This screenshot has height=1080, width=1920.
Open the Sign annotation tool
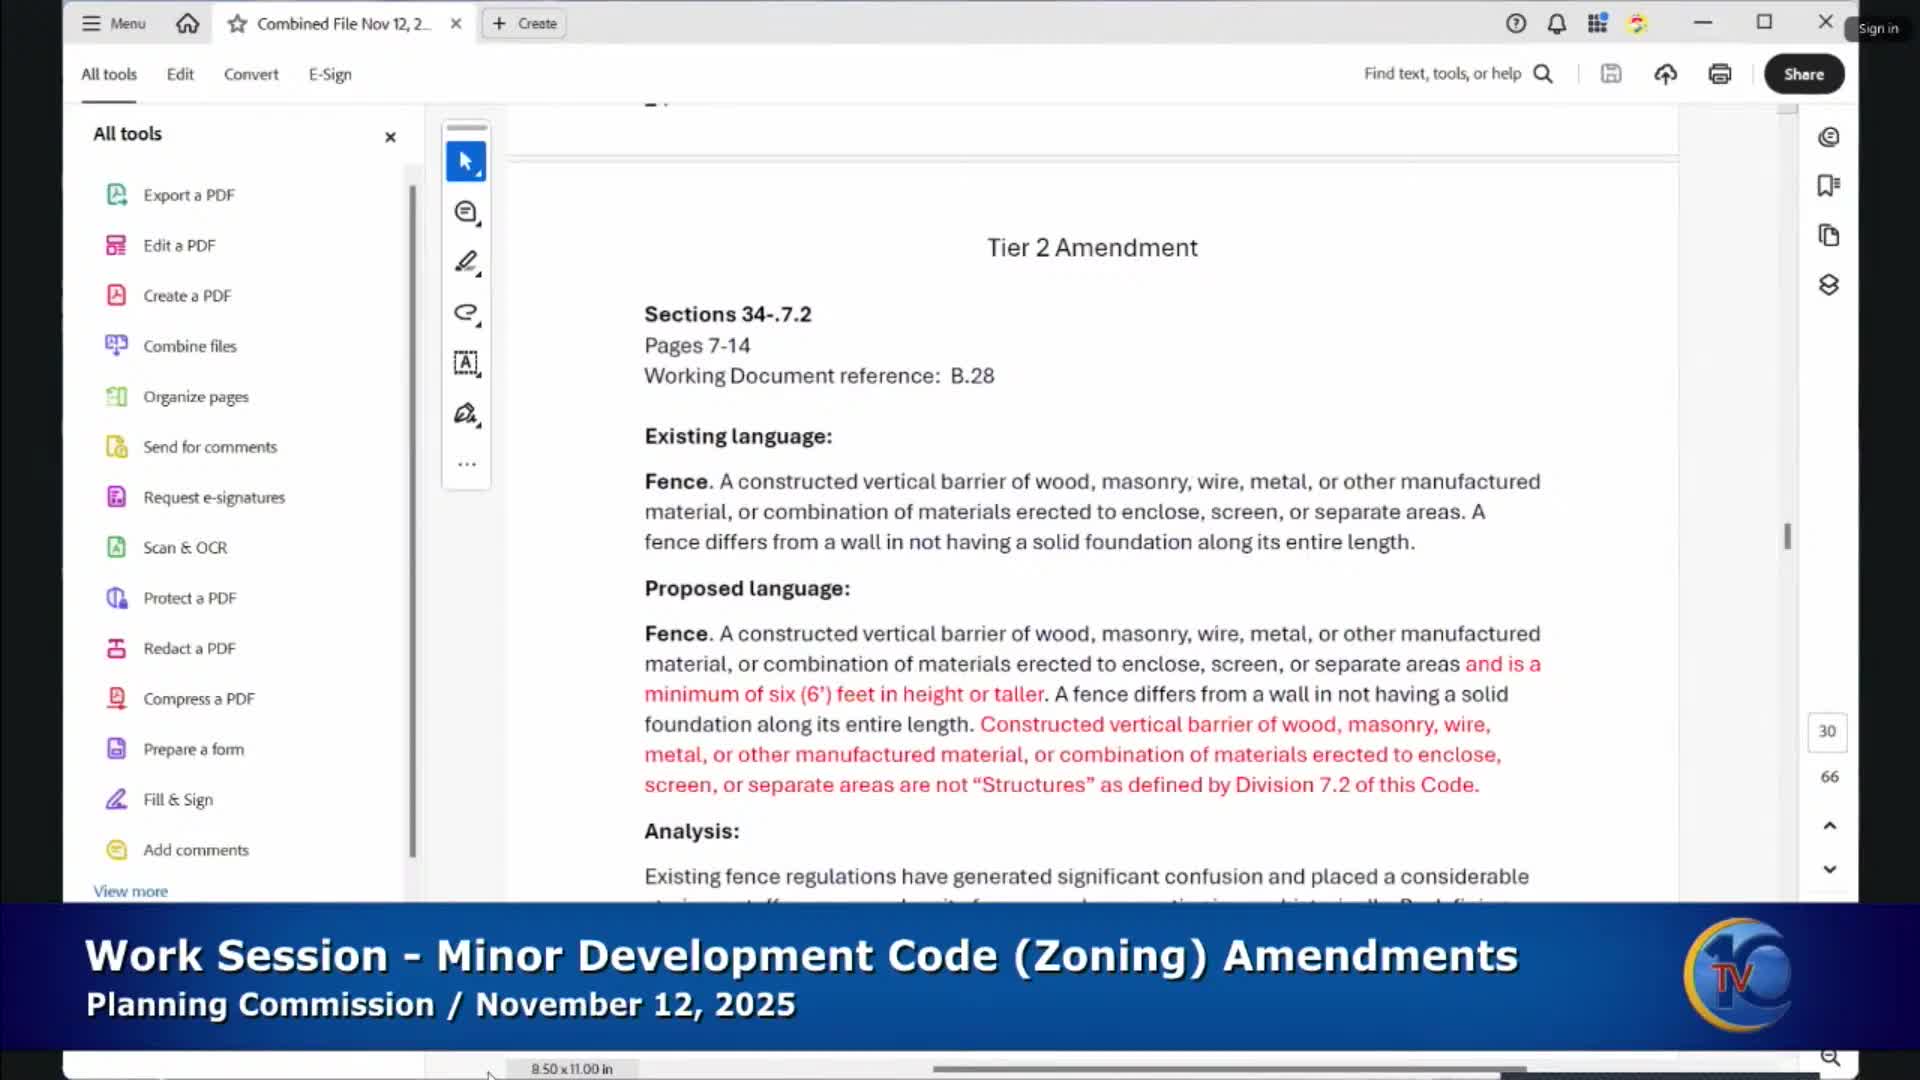(x=465, y=414)
